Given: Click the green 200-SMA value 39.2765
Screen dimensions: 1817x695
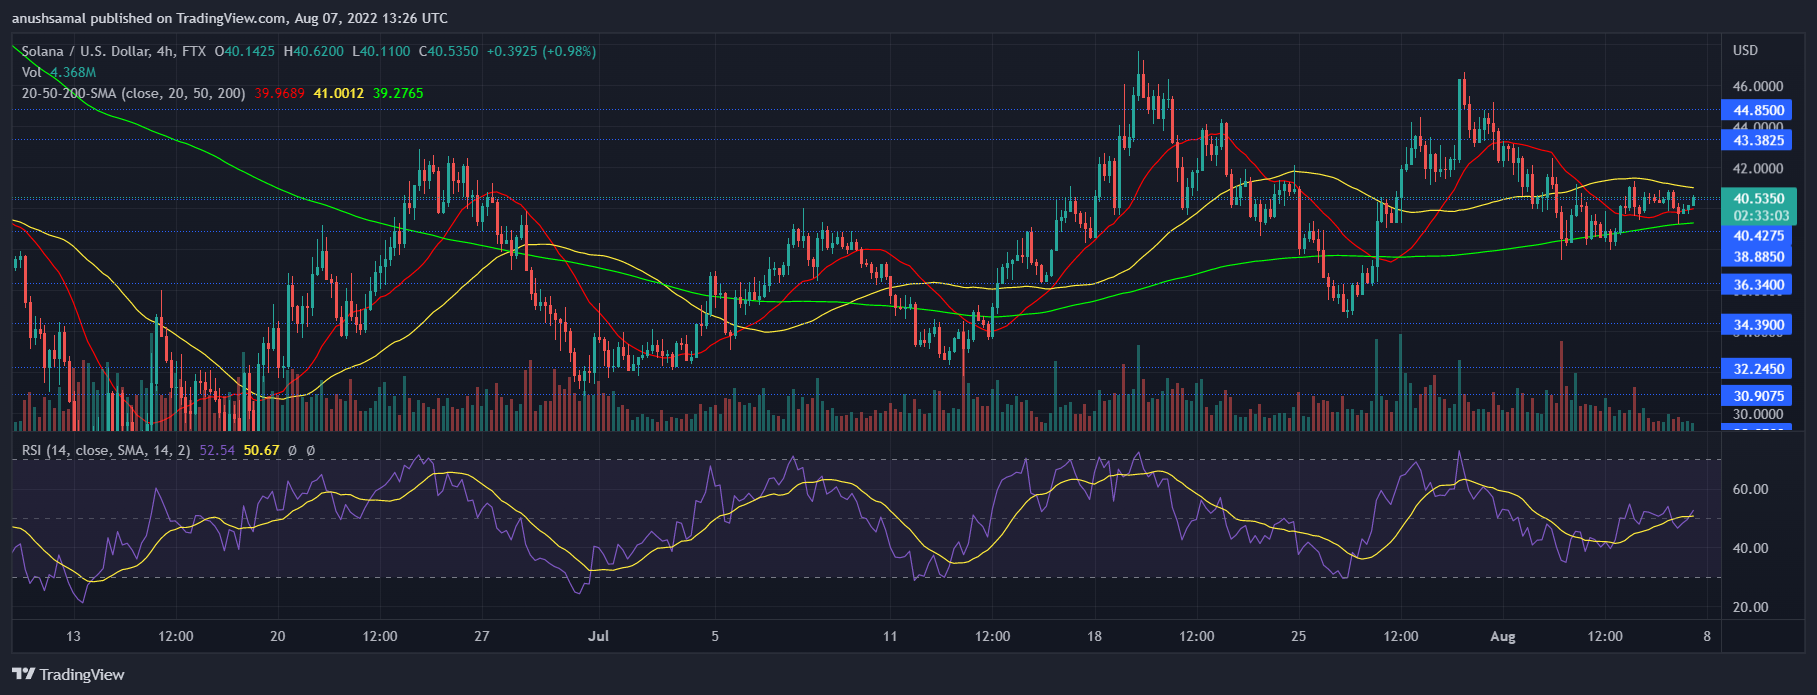Looking at the screenshot, I should (x=398, y=93).
